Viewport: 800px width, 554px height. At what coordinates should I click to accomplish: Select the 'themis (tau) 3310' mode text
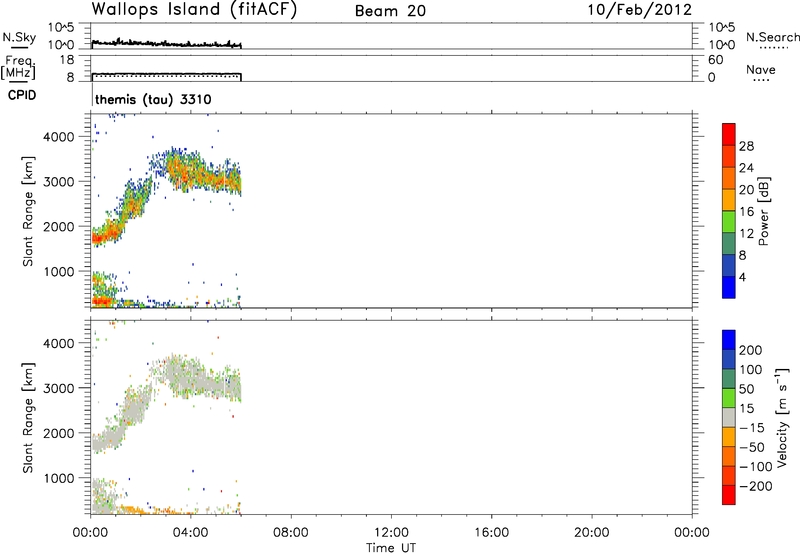click(153, 99)
